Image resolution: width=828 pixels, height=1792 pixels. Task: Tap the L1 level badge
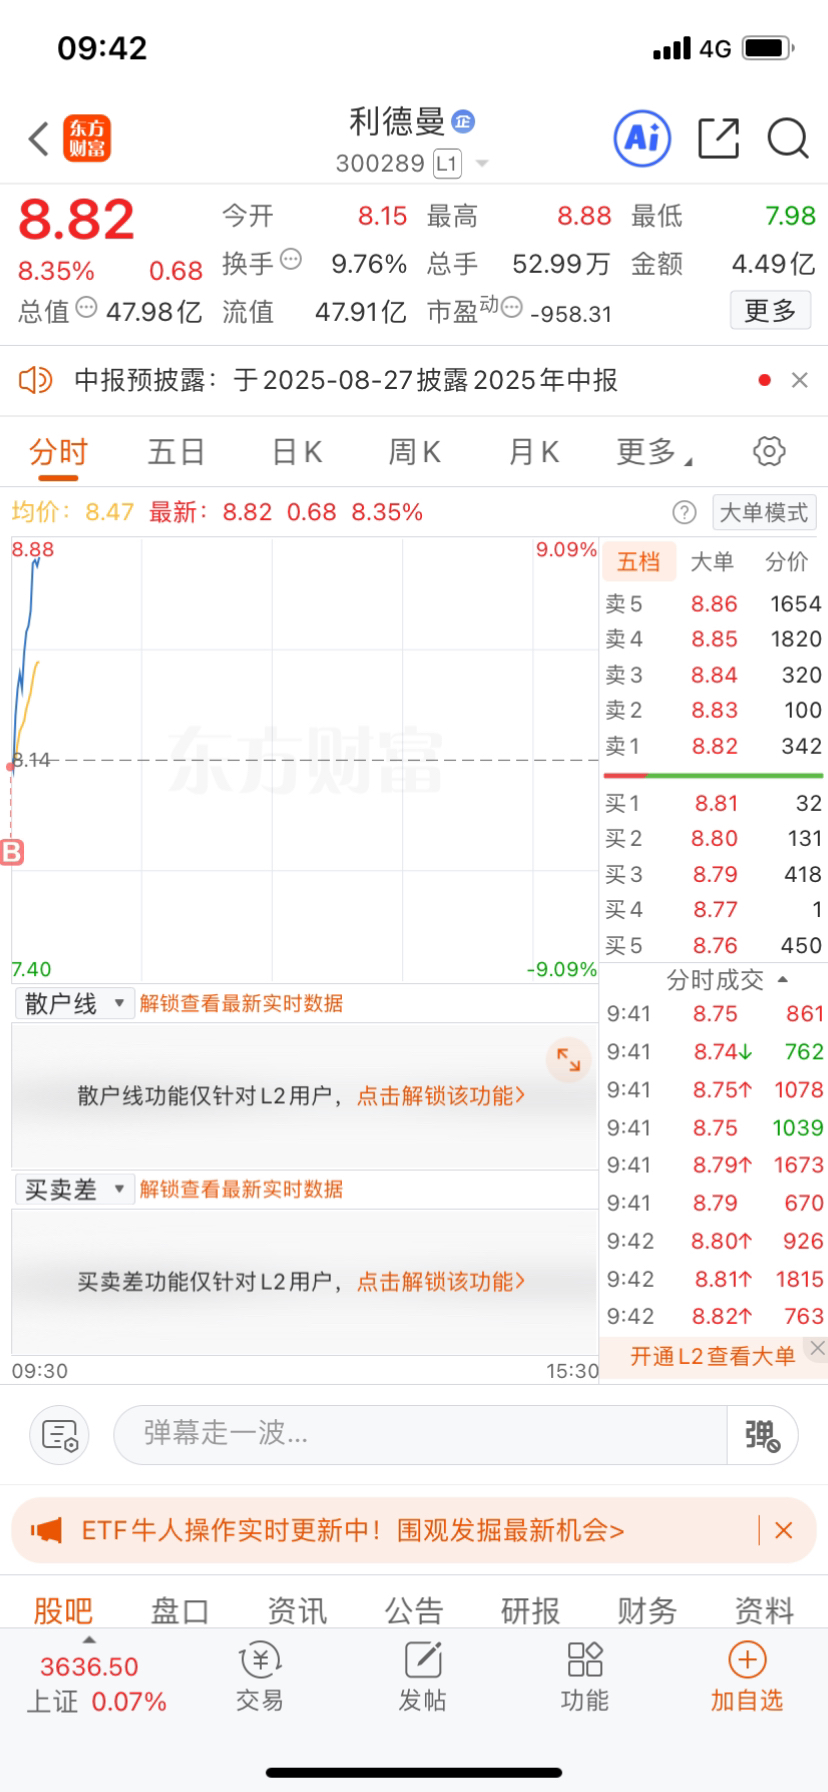click(447, 164)
